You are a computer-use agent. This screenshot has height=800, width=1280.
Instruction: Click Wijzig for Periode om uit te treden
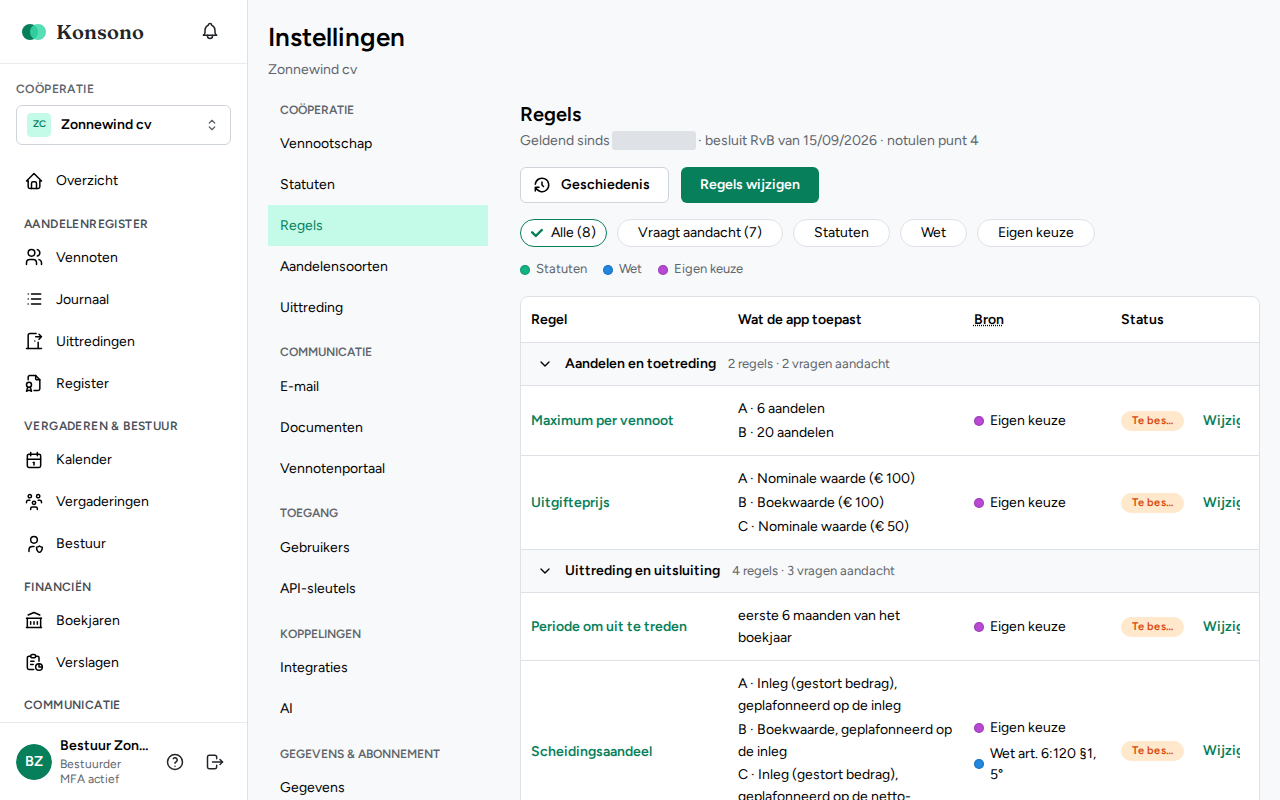1221,627
